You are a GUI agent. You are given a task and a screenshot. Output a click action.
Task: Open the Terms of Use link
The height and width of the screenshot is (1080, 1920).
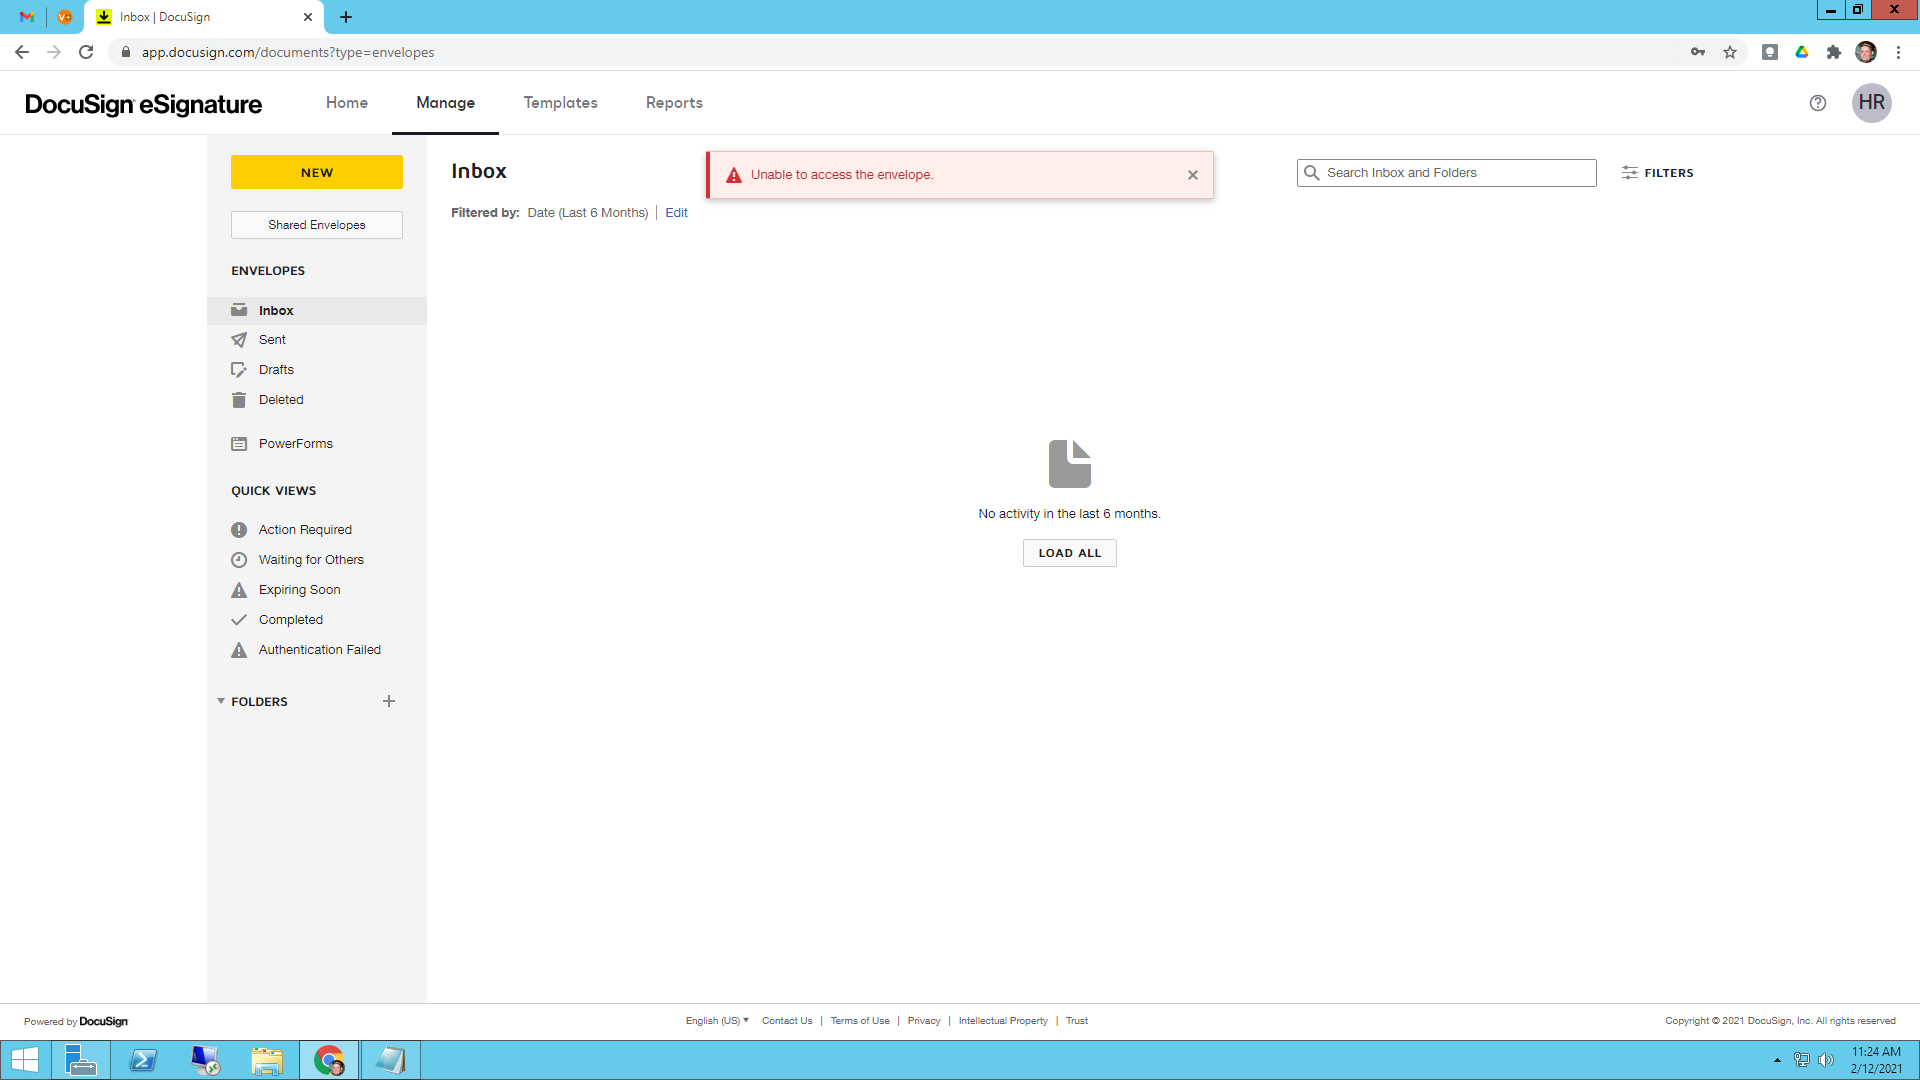point(860,1021)
